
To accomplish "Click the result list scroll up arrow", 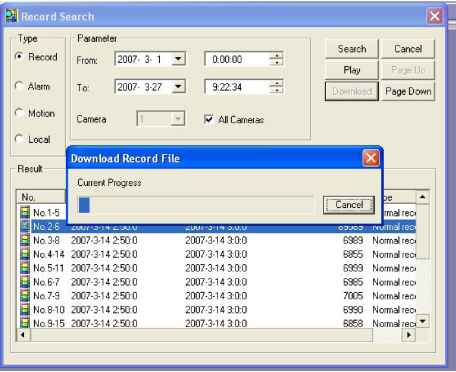I will point(422,197).
